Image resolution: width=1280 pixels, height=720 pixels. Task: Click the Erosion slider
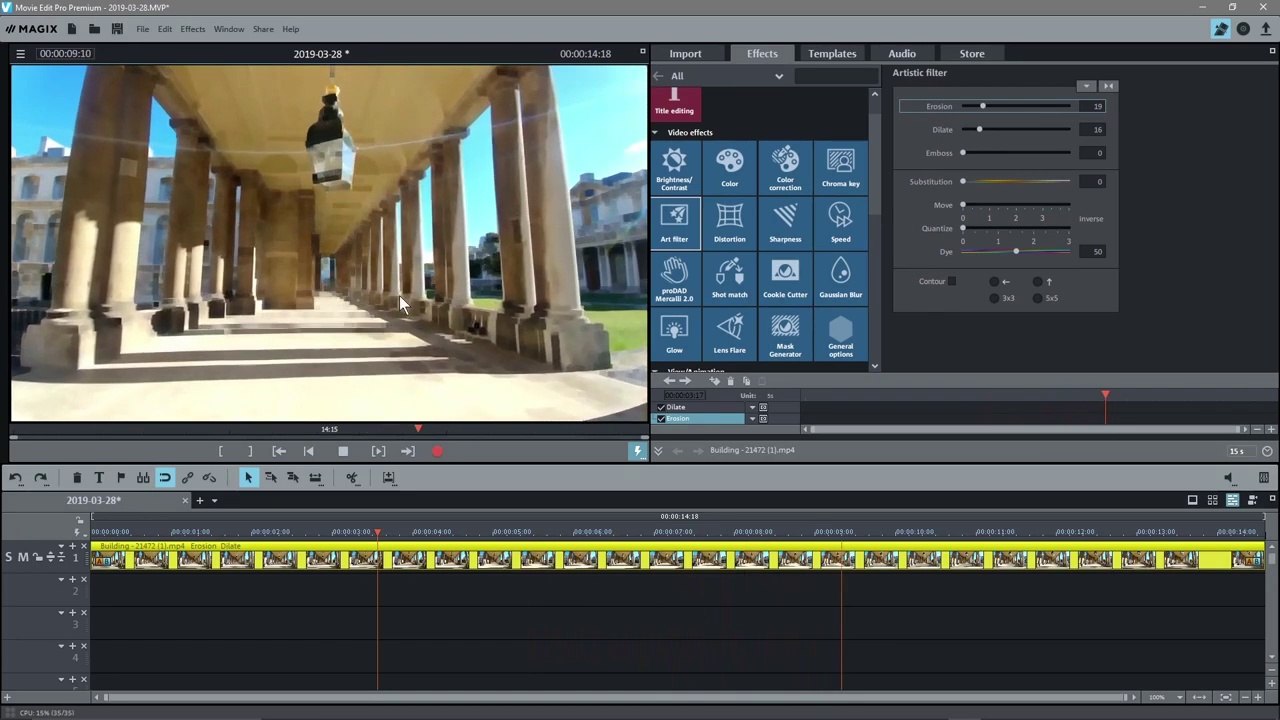[1016, 106]
